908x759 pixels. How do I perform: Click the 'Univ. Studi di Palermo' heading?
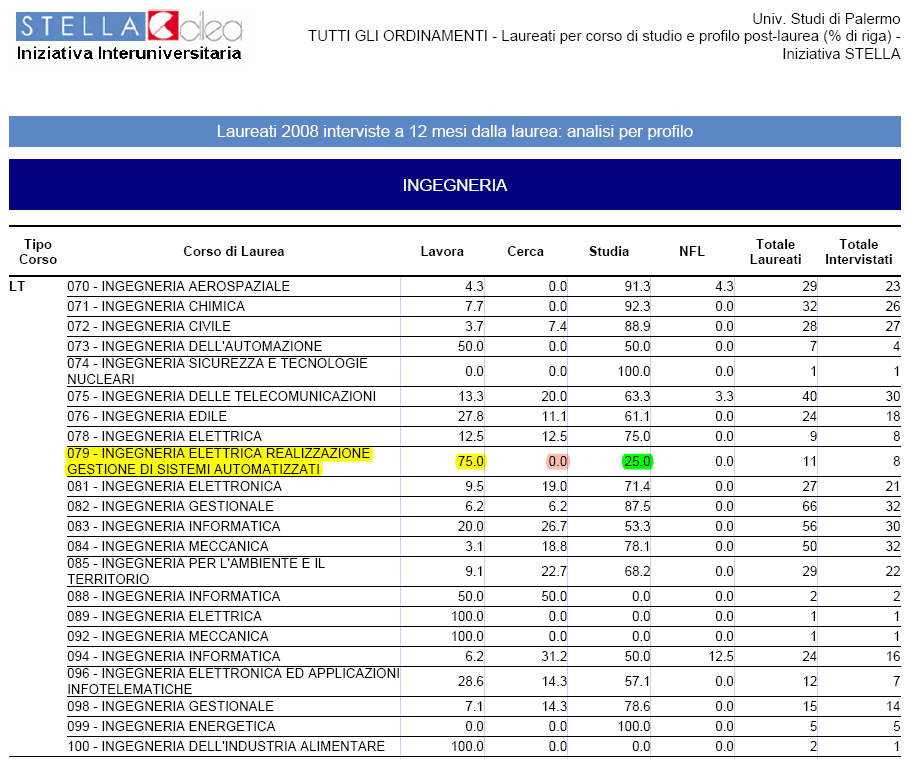coord(826,19)
